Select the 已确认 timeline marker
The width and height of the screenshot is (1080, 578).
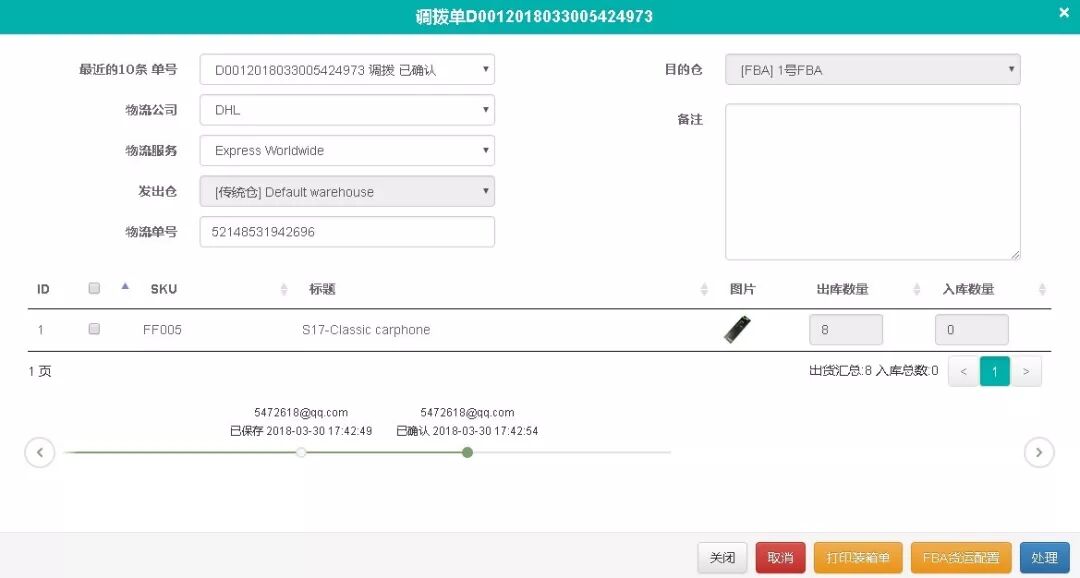[x=468, y=453]
